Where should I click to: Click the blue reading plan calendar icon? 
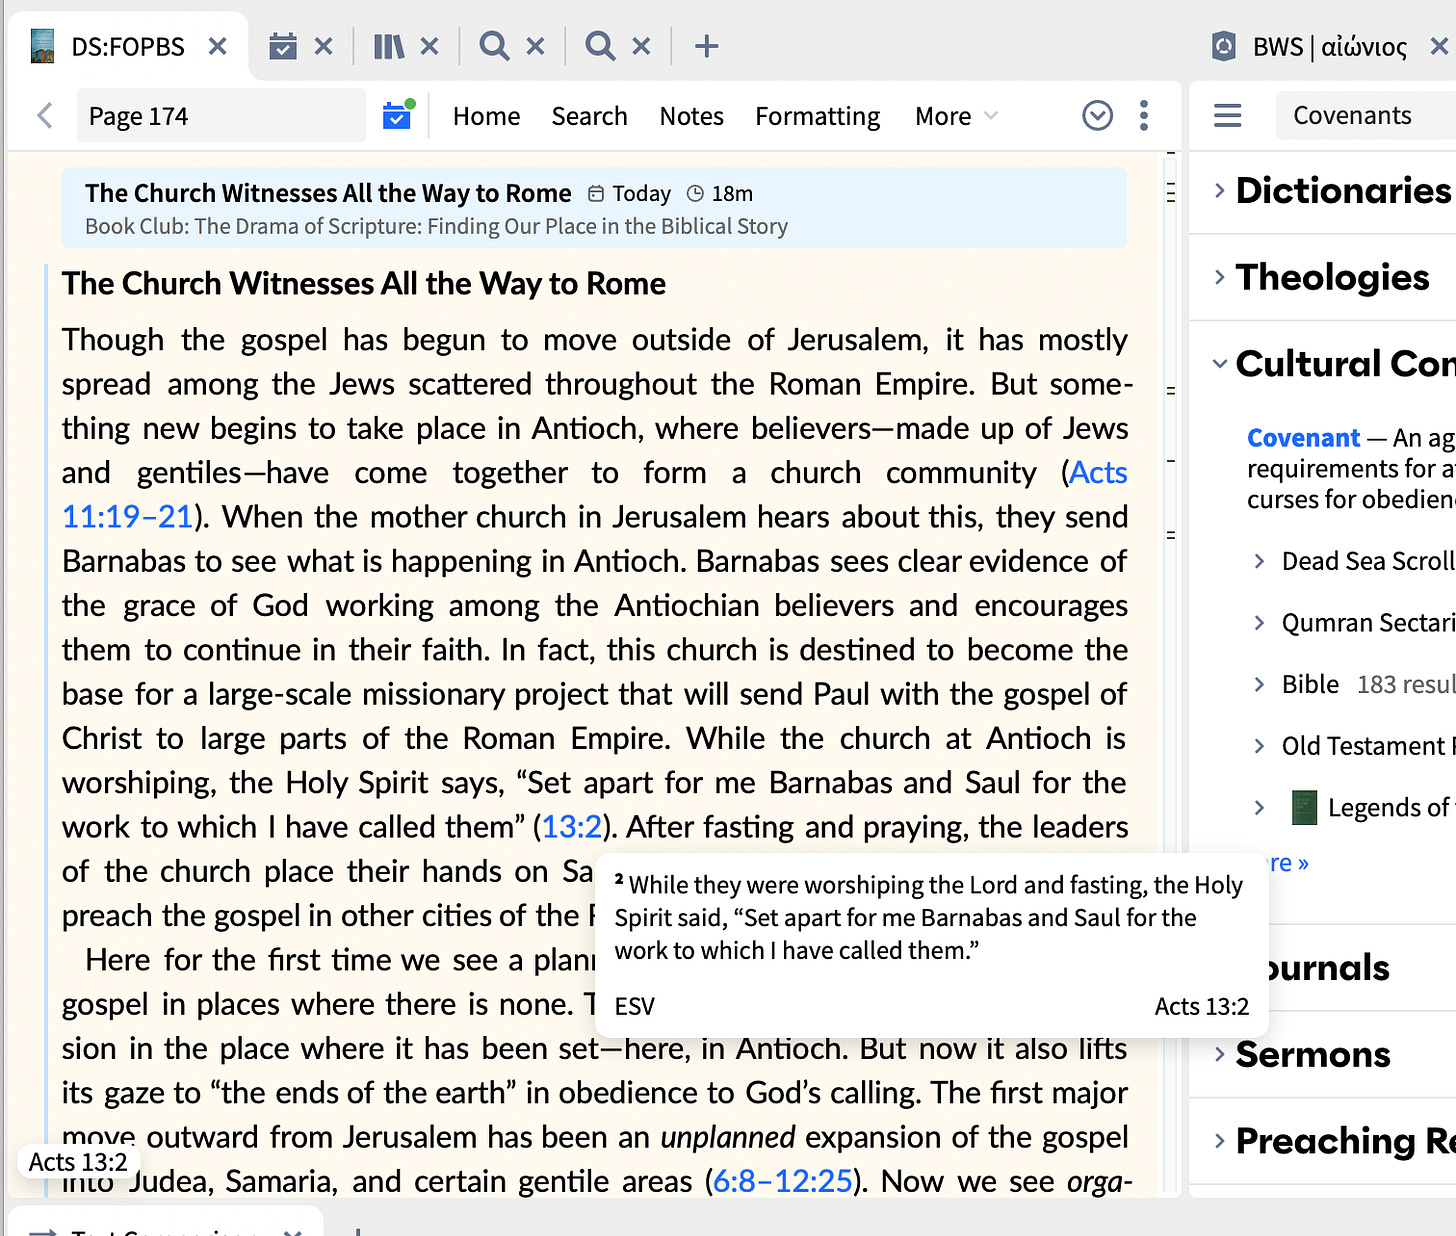pos(398,115)
